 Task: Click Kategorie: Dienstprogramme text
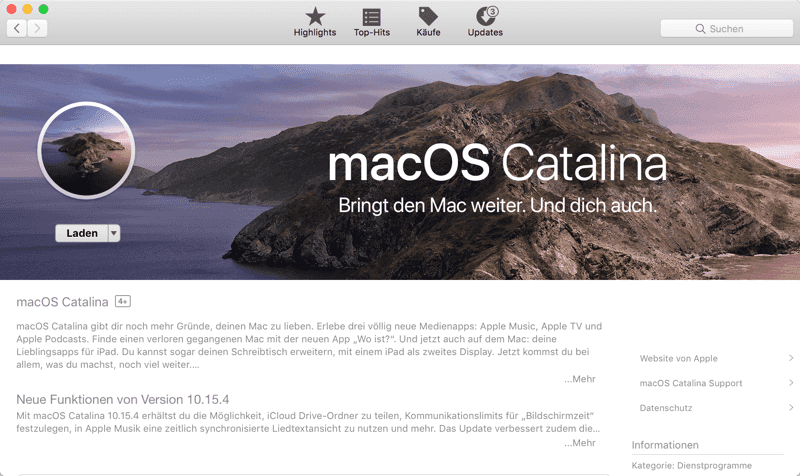(691, 465)
